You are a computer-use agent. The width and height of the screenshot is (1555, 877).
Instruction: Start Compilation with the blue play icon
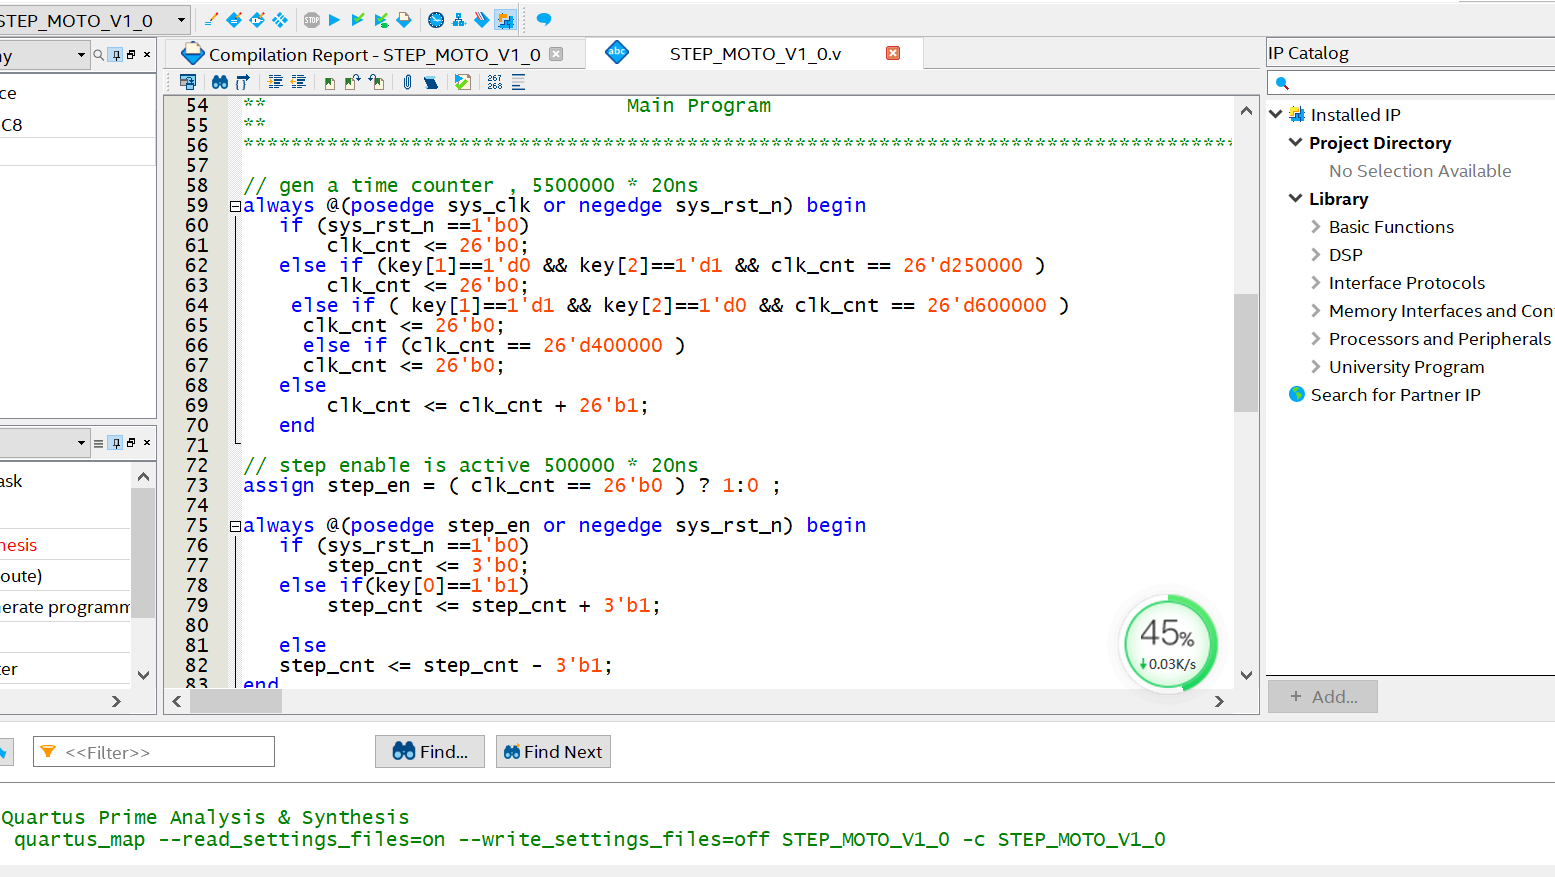(x=335, y=19)
